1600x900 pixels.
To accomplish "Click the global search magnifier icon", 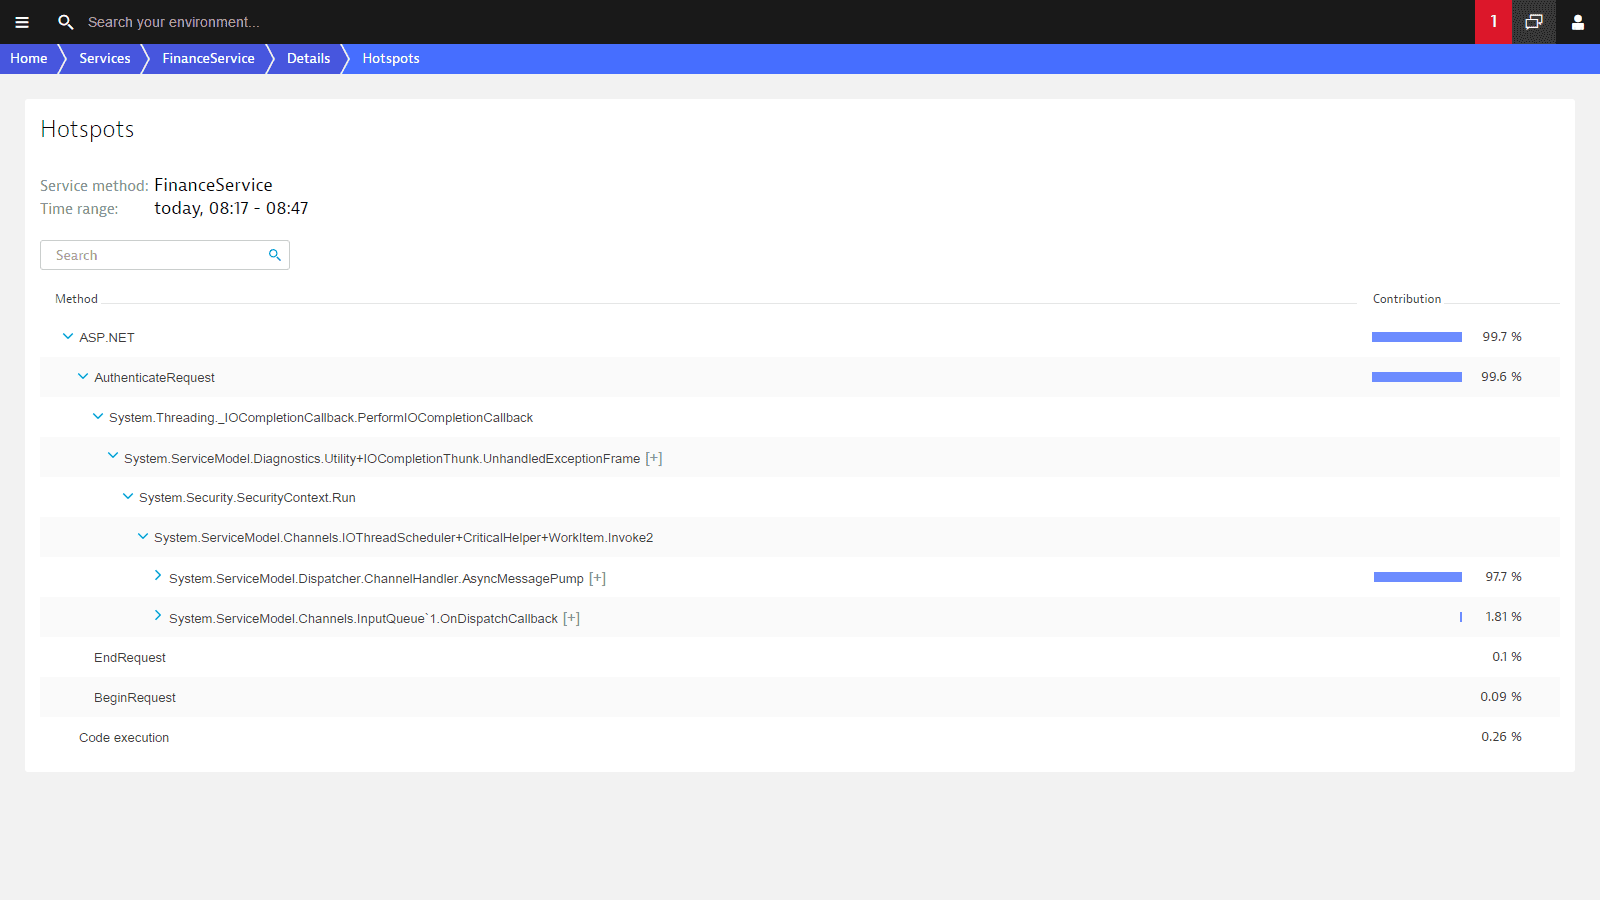I will (x=66, y=22).
